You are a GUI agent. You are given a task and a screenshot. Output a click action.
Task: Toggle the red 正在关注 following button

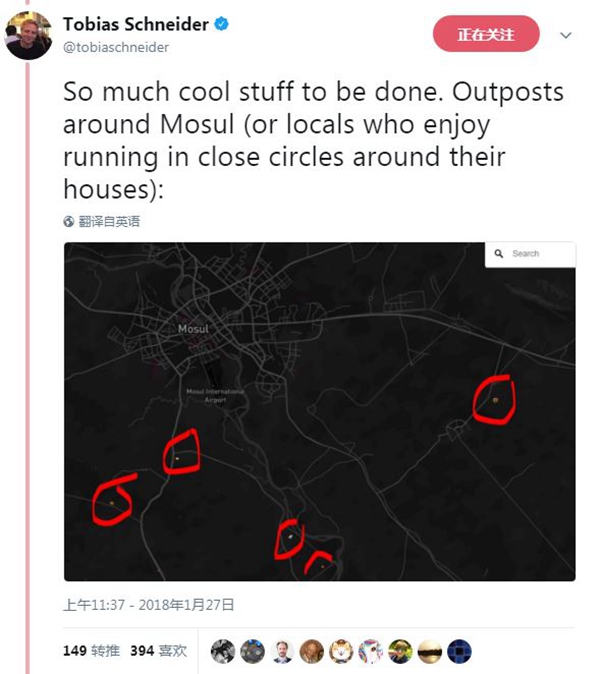click(x=486, y=35)
